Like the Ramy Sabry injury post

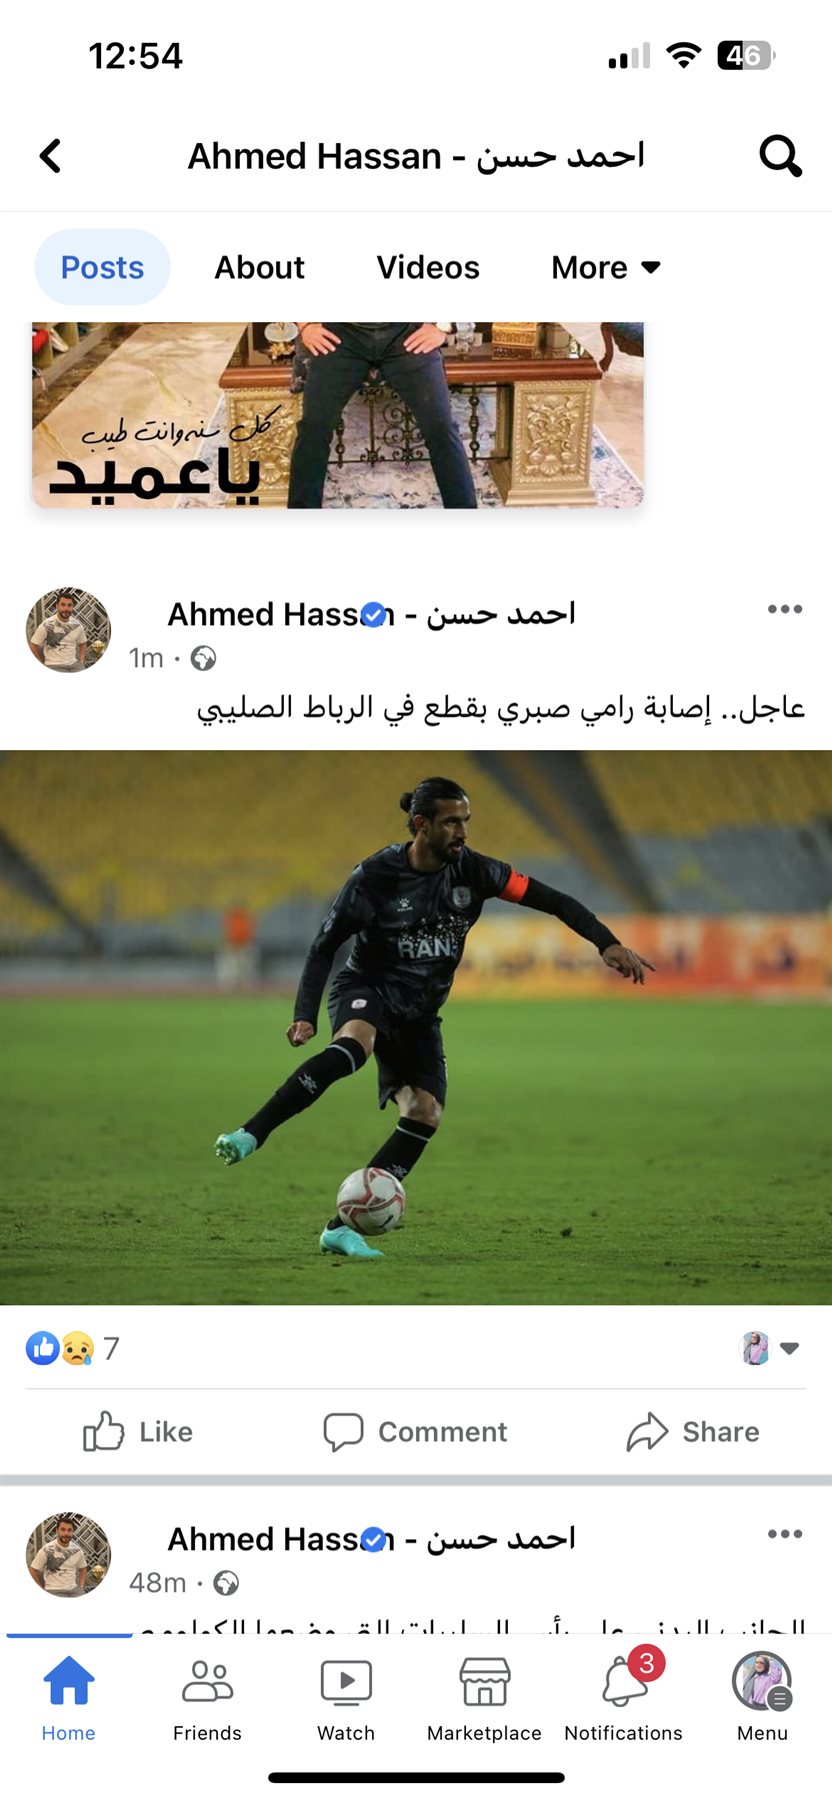click(138, 1432)
